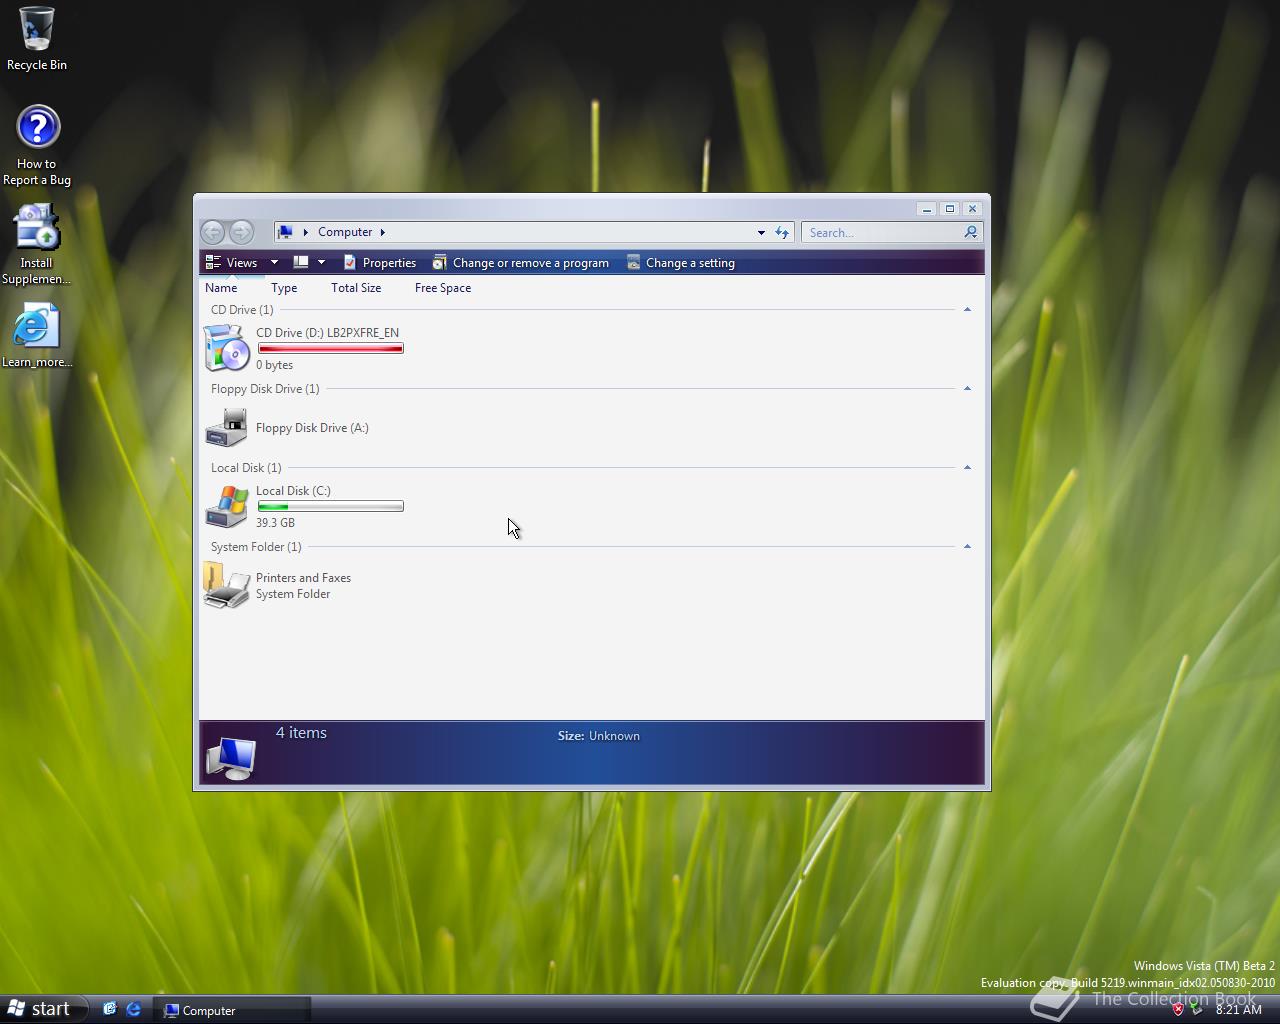This screenshot has width=1280, height=1024.
Task: Click the 'CD Drive (1)' group heading
Action: (242, 310)
